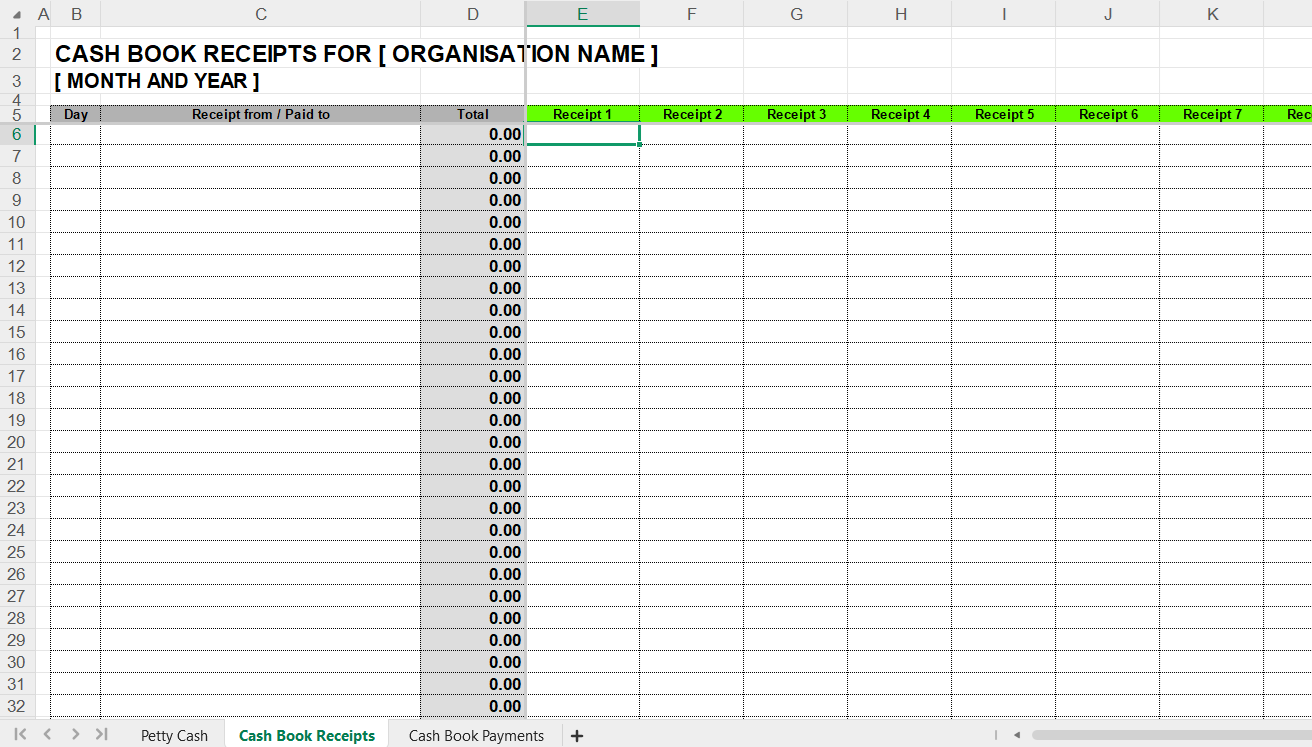
Task: Click the Total cell in row 12
Action: [473, 266]
